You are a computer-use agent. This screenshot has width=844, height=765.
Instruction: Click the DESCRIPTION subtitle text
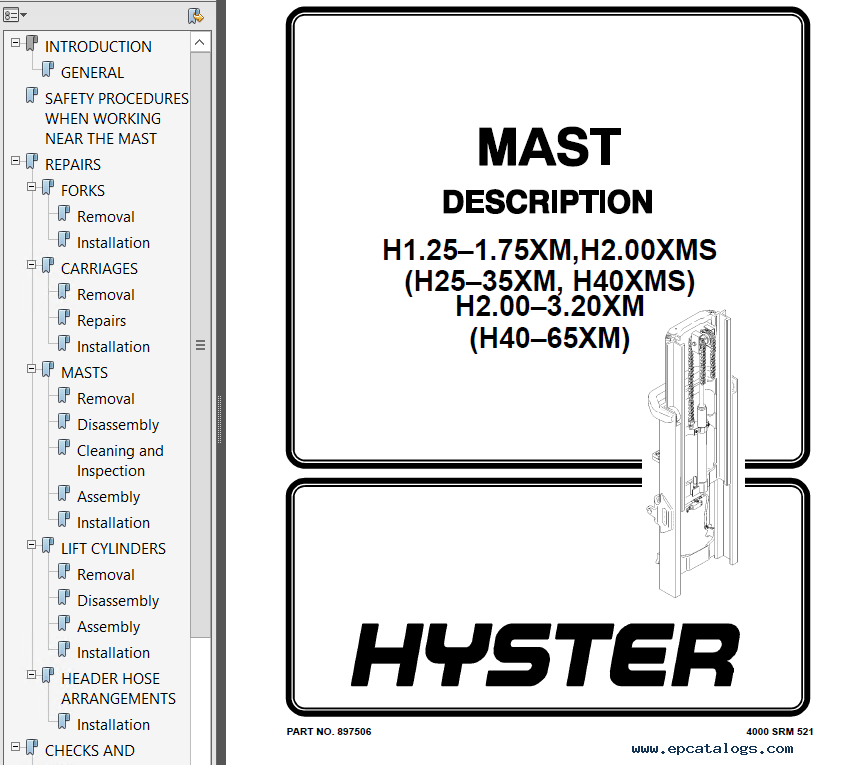tap(547, 202)
